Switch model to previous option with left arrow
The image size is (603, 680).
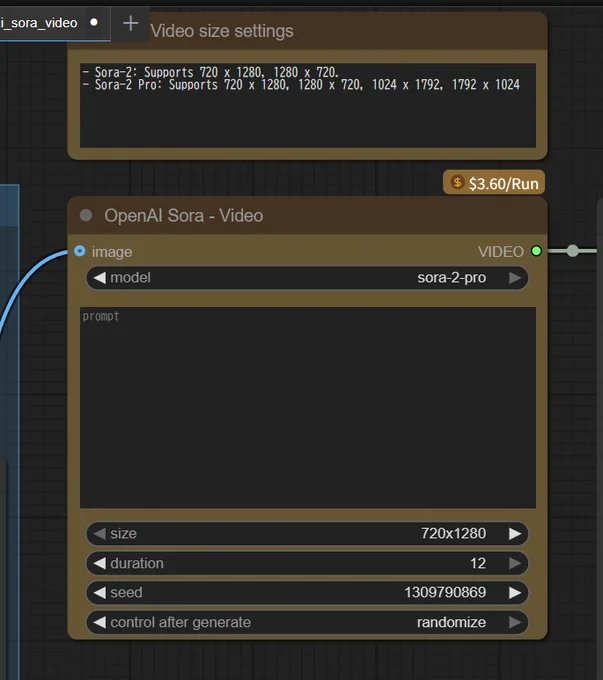[x=100, y=278]
